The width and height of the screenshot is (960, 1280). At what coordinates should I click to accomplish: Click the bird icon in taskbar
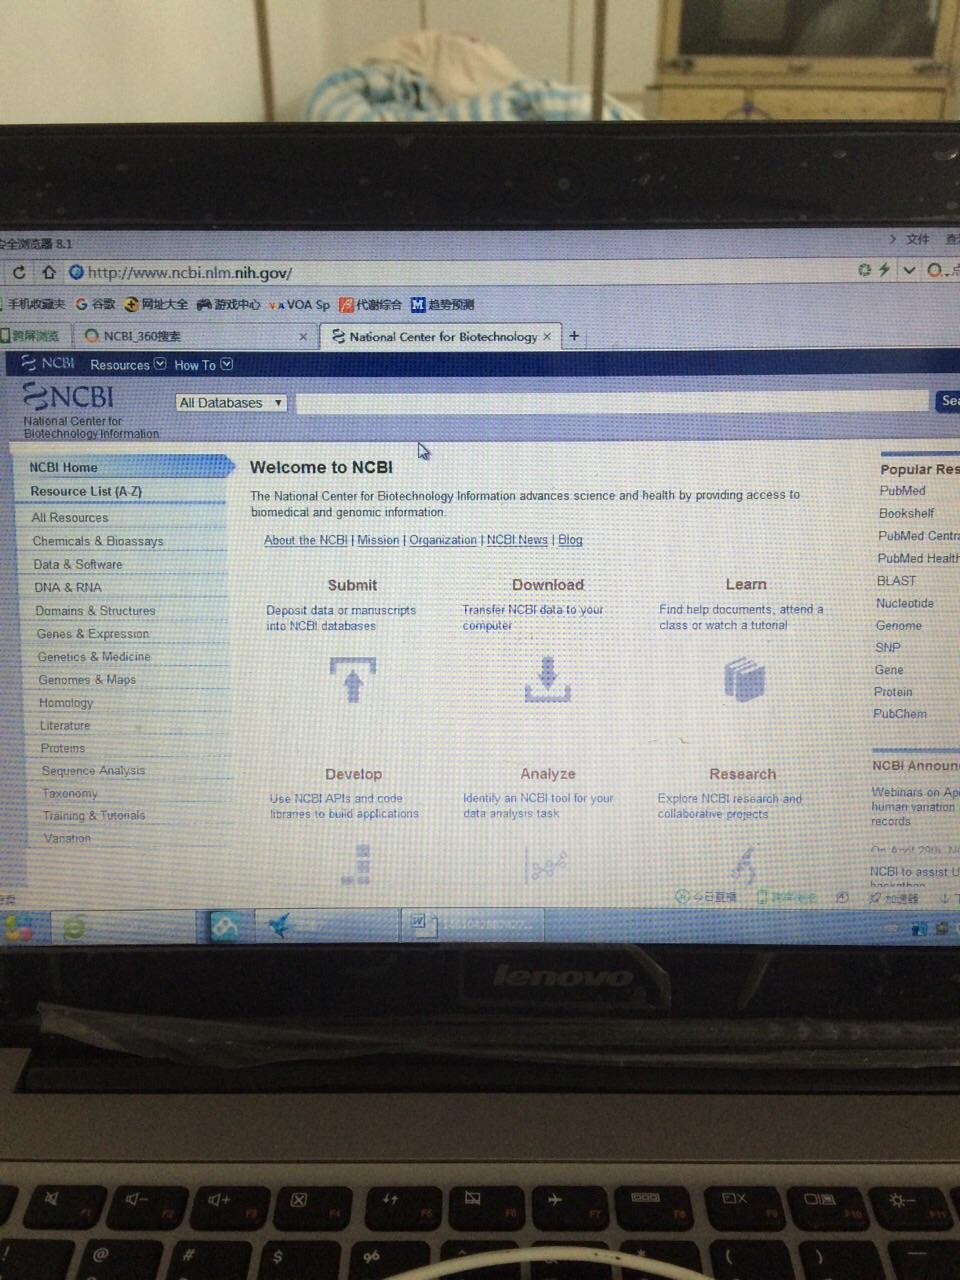coord(280,926)
